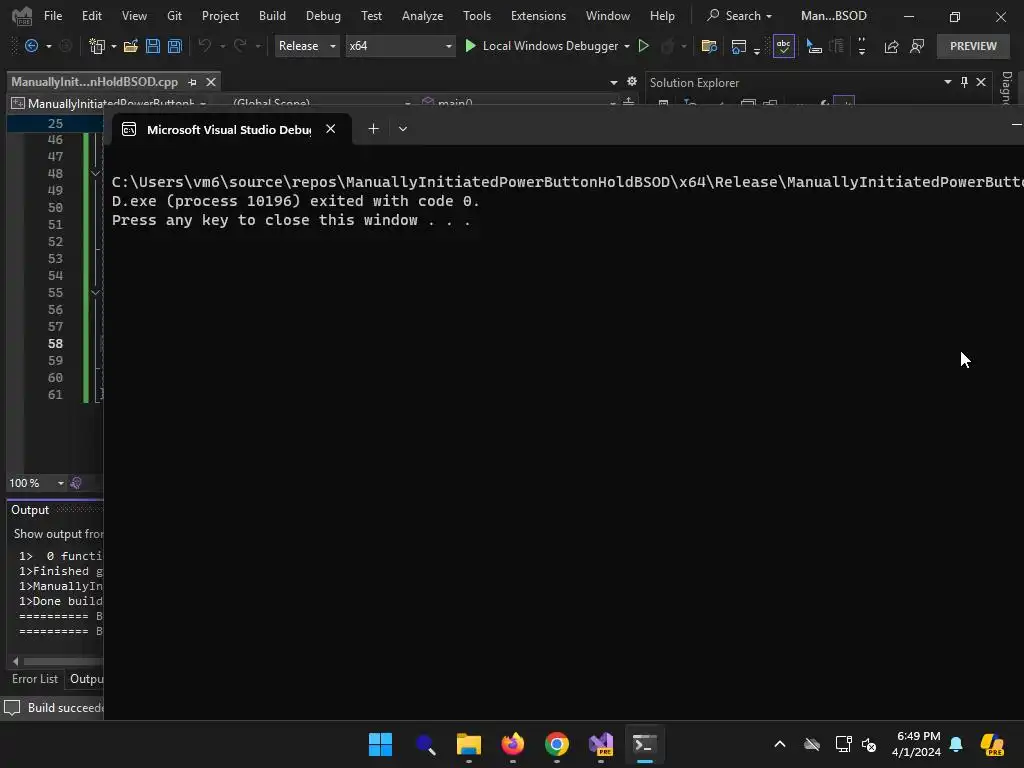
Task: Start Without Debugging using hollow play icon
Action: pyautogui.click(x=643, y=46)
